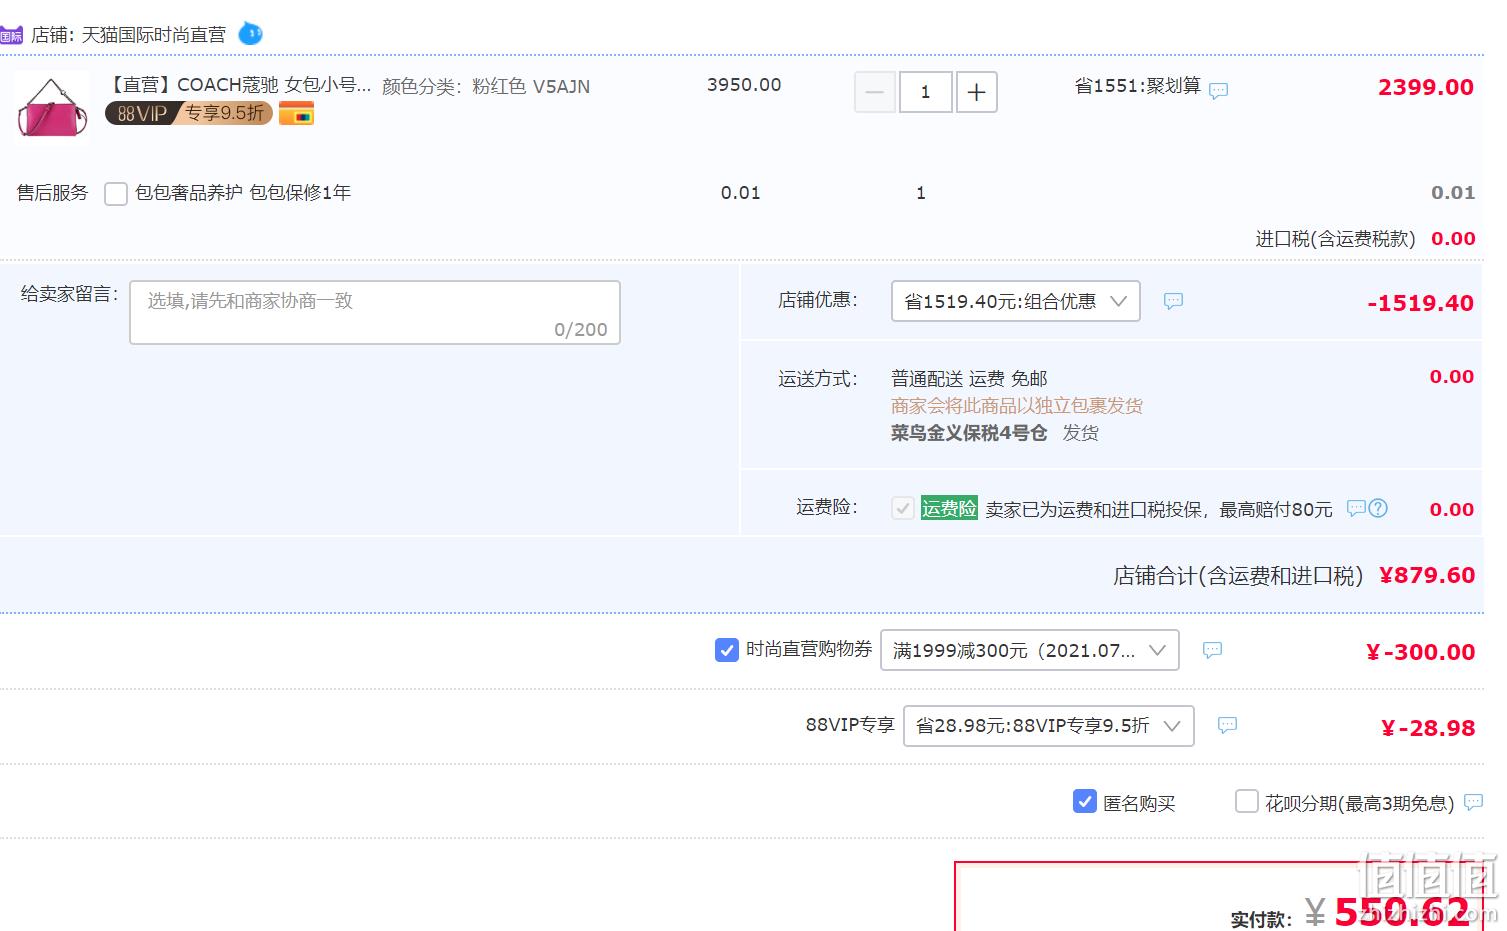
Task: Expand the 店铺优惠 省1519.40元 dropdown
Action: [1015, 301]
